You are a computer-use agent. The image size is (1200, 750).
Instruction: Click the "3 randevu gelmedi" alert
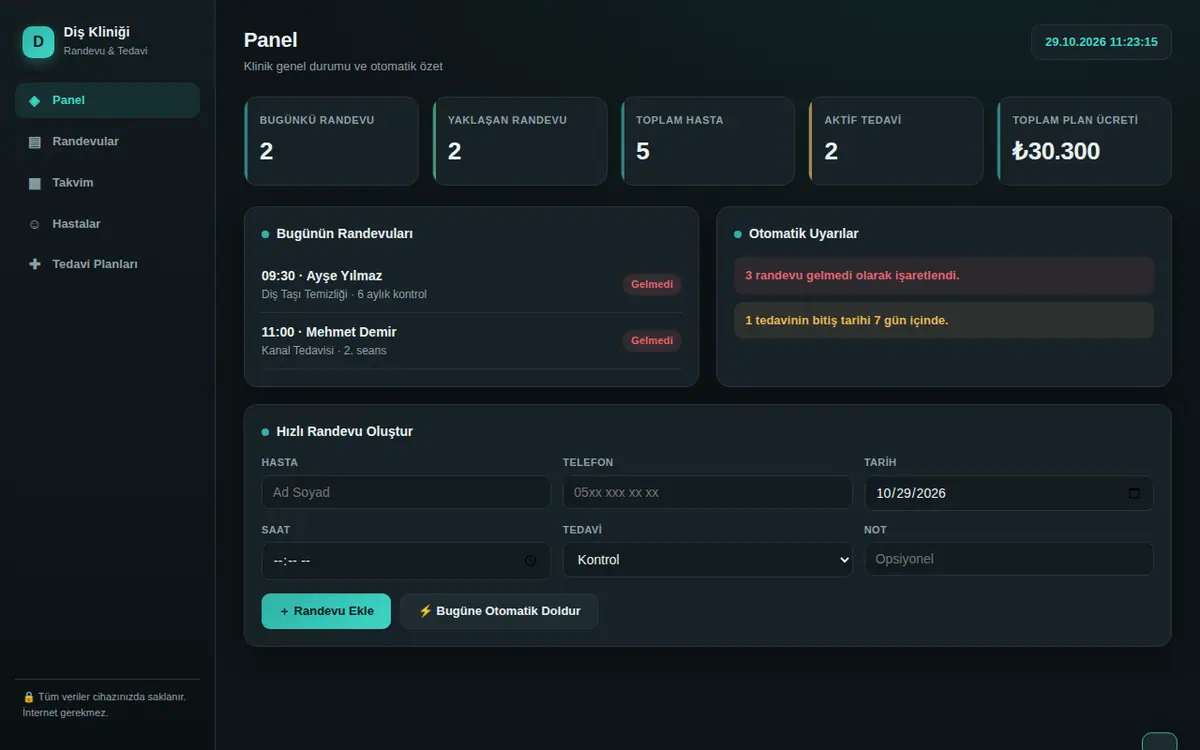pyautogui.click(x=944, y=275)
